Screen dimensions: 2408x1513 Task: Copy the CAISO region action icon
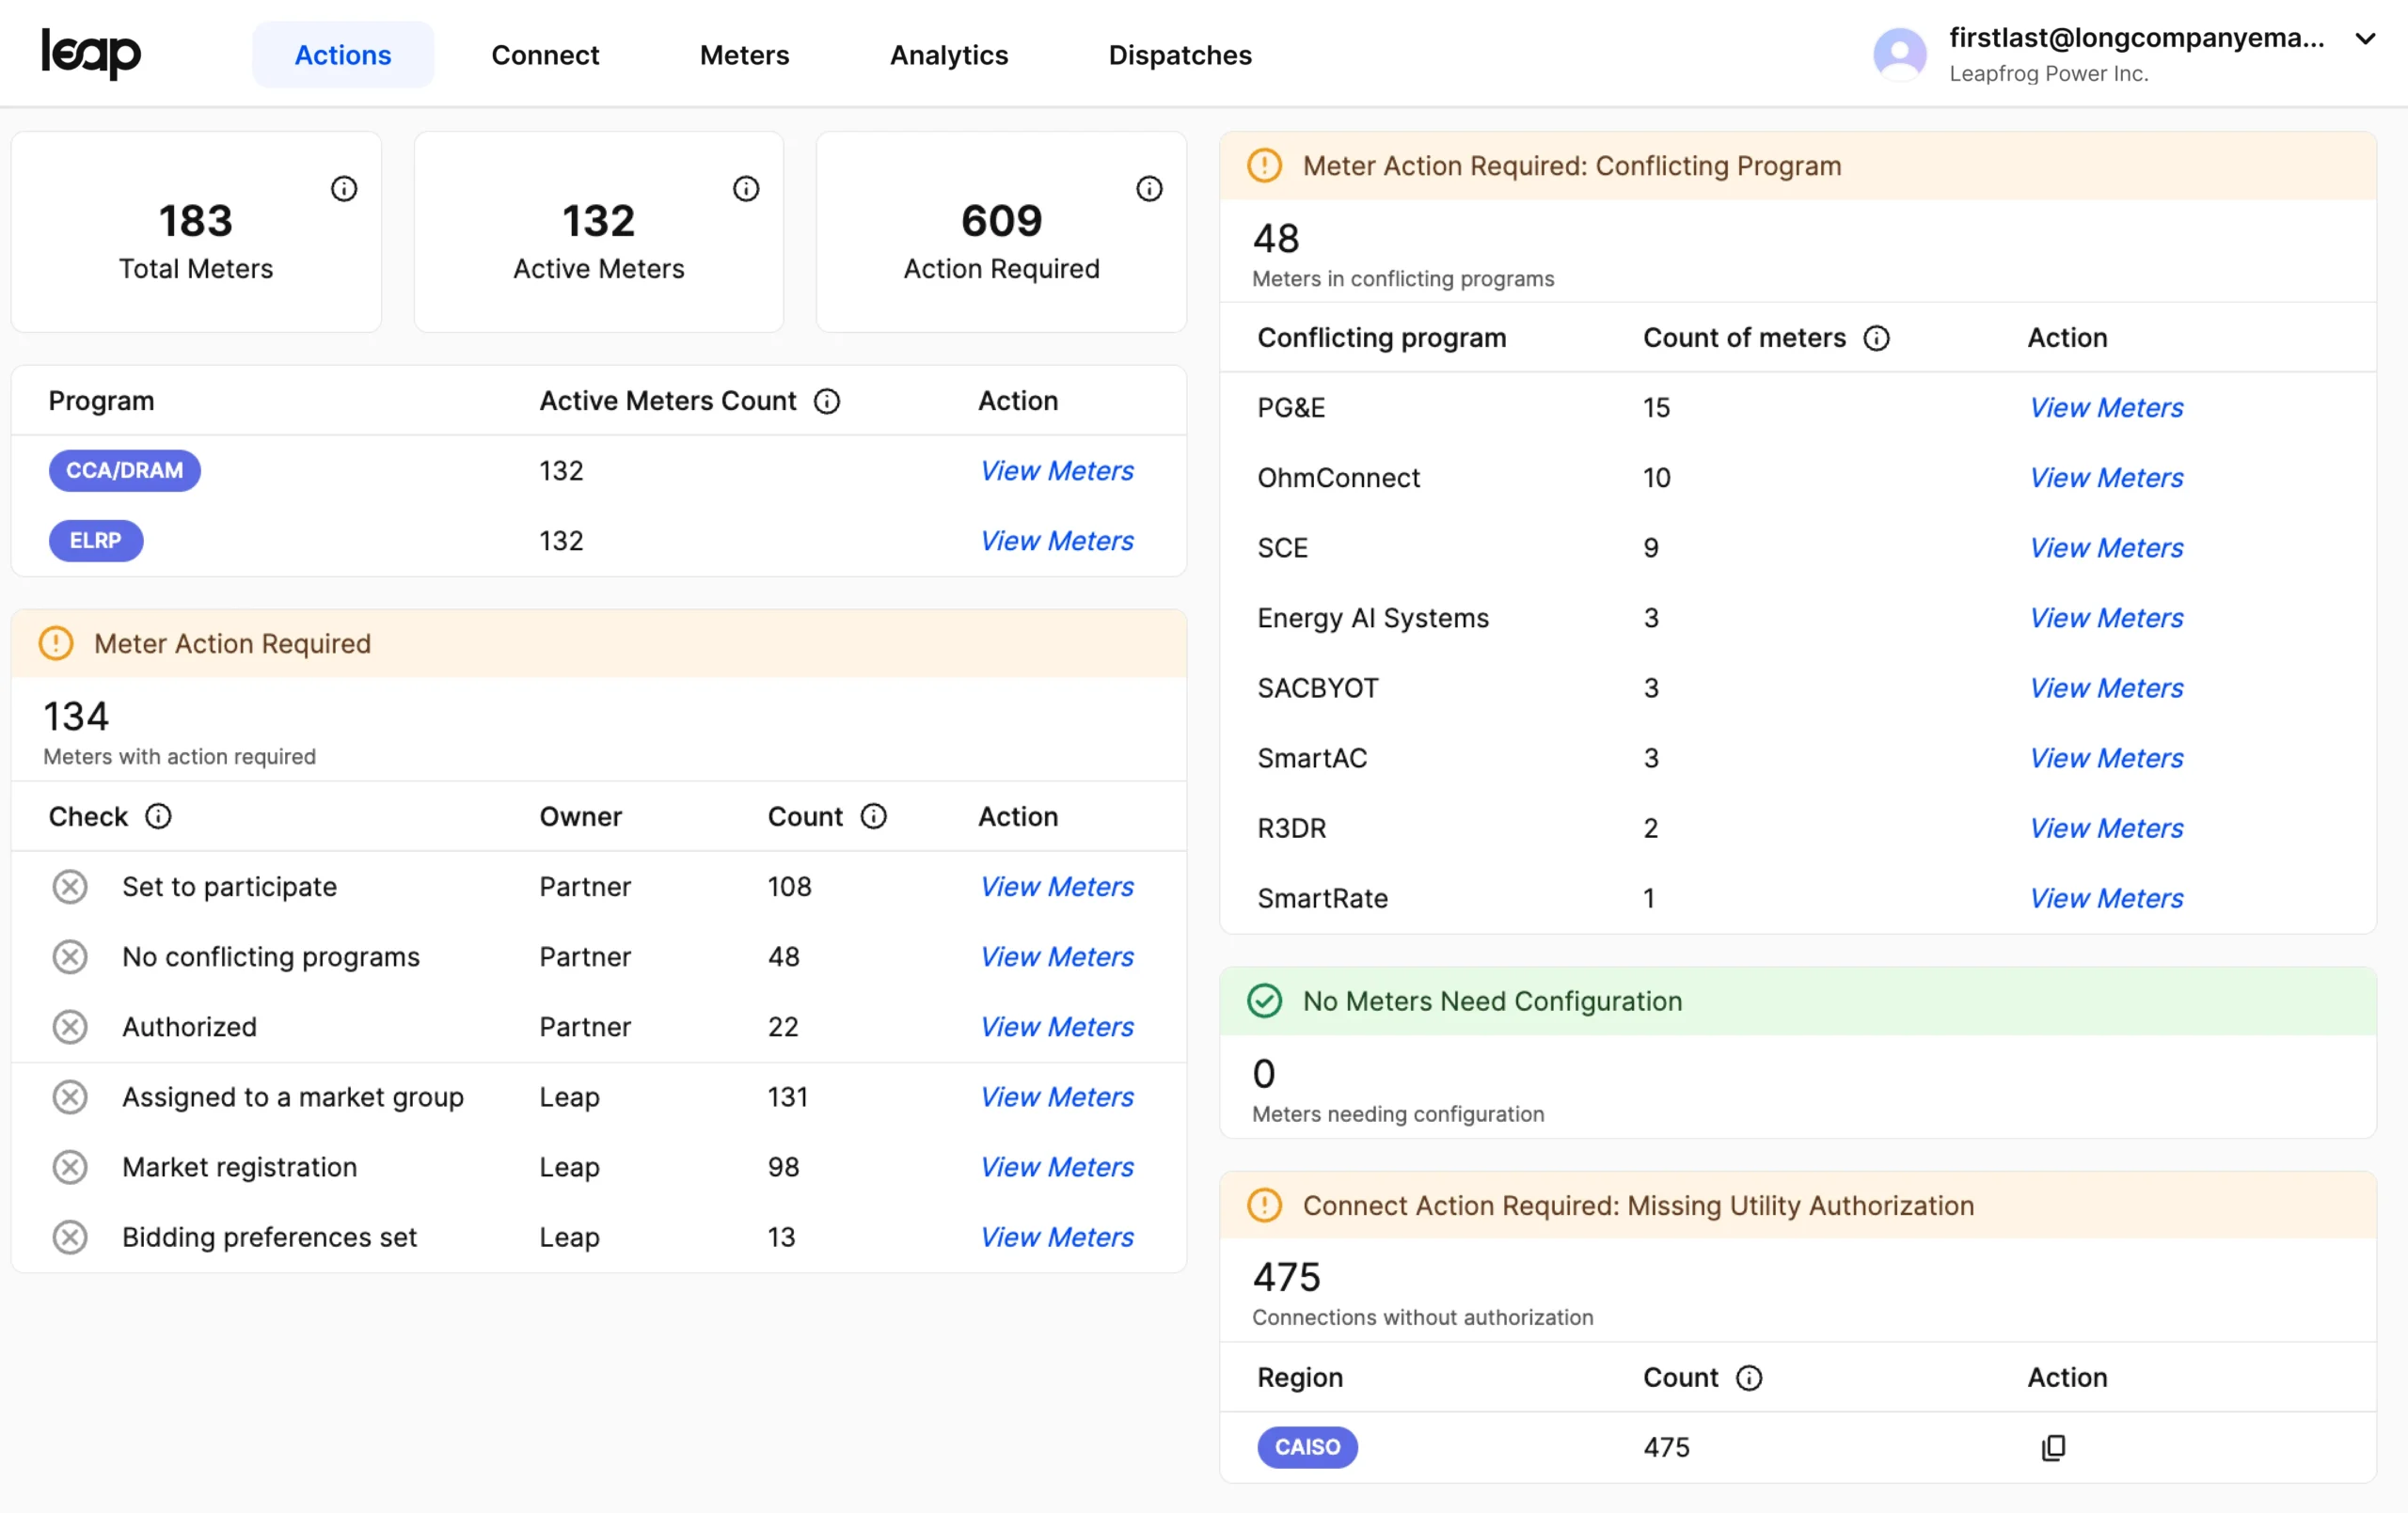pyautogui.click(x=2053, y=1447)
